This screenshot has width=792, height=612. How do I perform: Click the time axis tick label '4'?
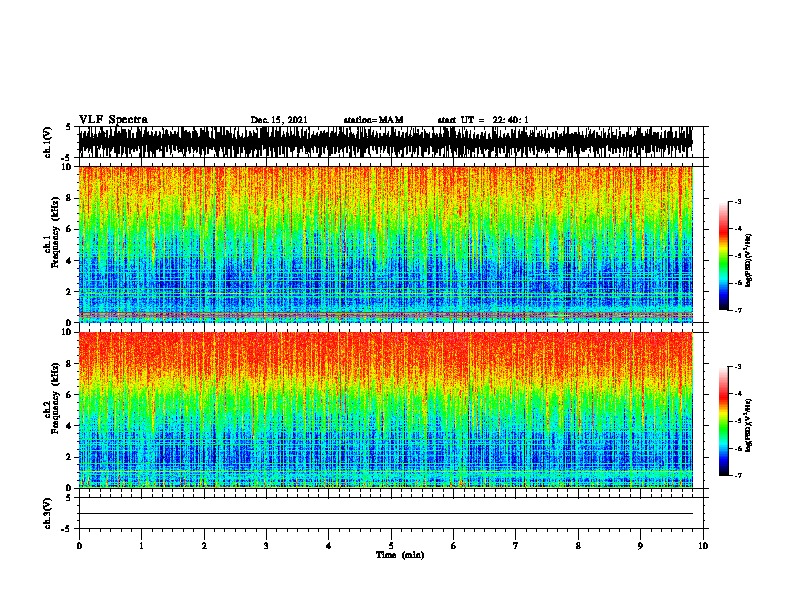[x=329, y=545]
